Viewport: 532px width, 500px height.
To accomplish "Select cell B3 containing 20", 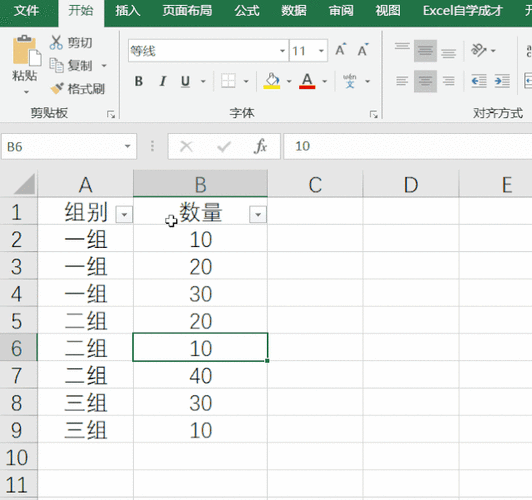I will coord(201,266).
